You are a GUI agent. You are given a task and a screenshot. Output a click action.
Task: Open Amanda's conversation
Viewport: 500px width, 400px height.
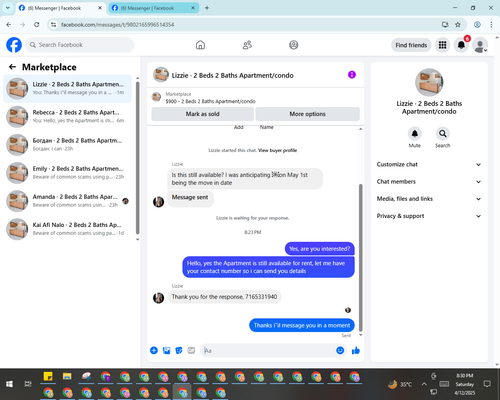(x=68, y=201)
